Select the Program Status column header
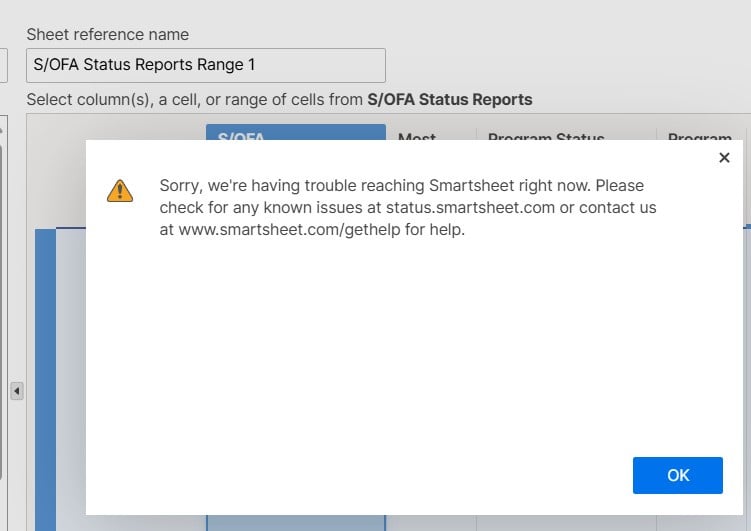Image resolution: width=751 pixels, height=531 pixels. click(566, 134)
